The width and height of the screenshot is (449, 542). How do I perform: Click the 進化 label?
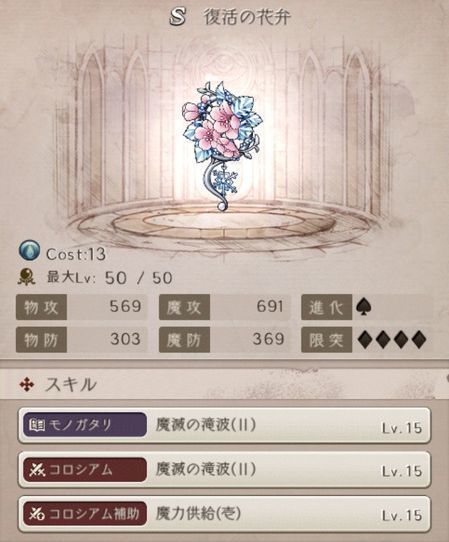(x=327, y=307)
